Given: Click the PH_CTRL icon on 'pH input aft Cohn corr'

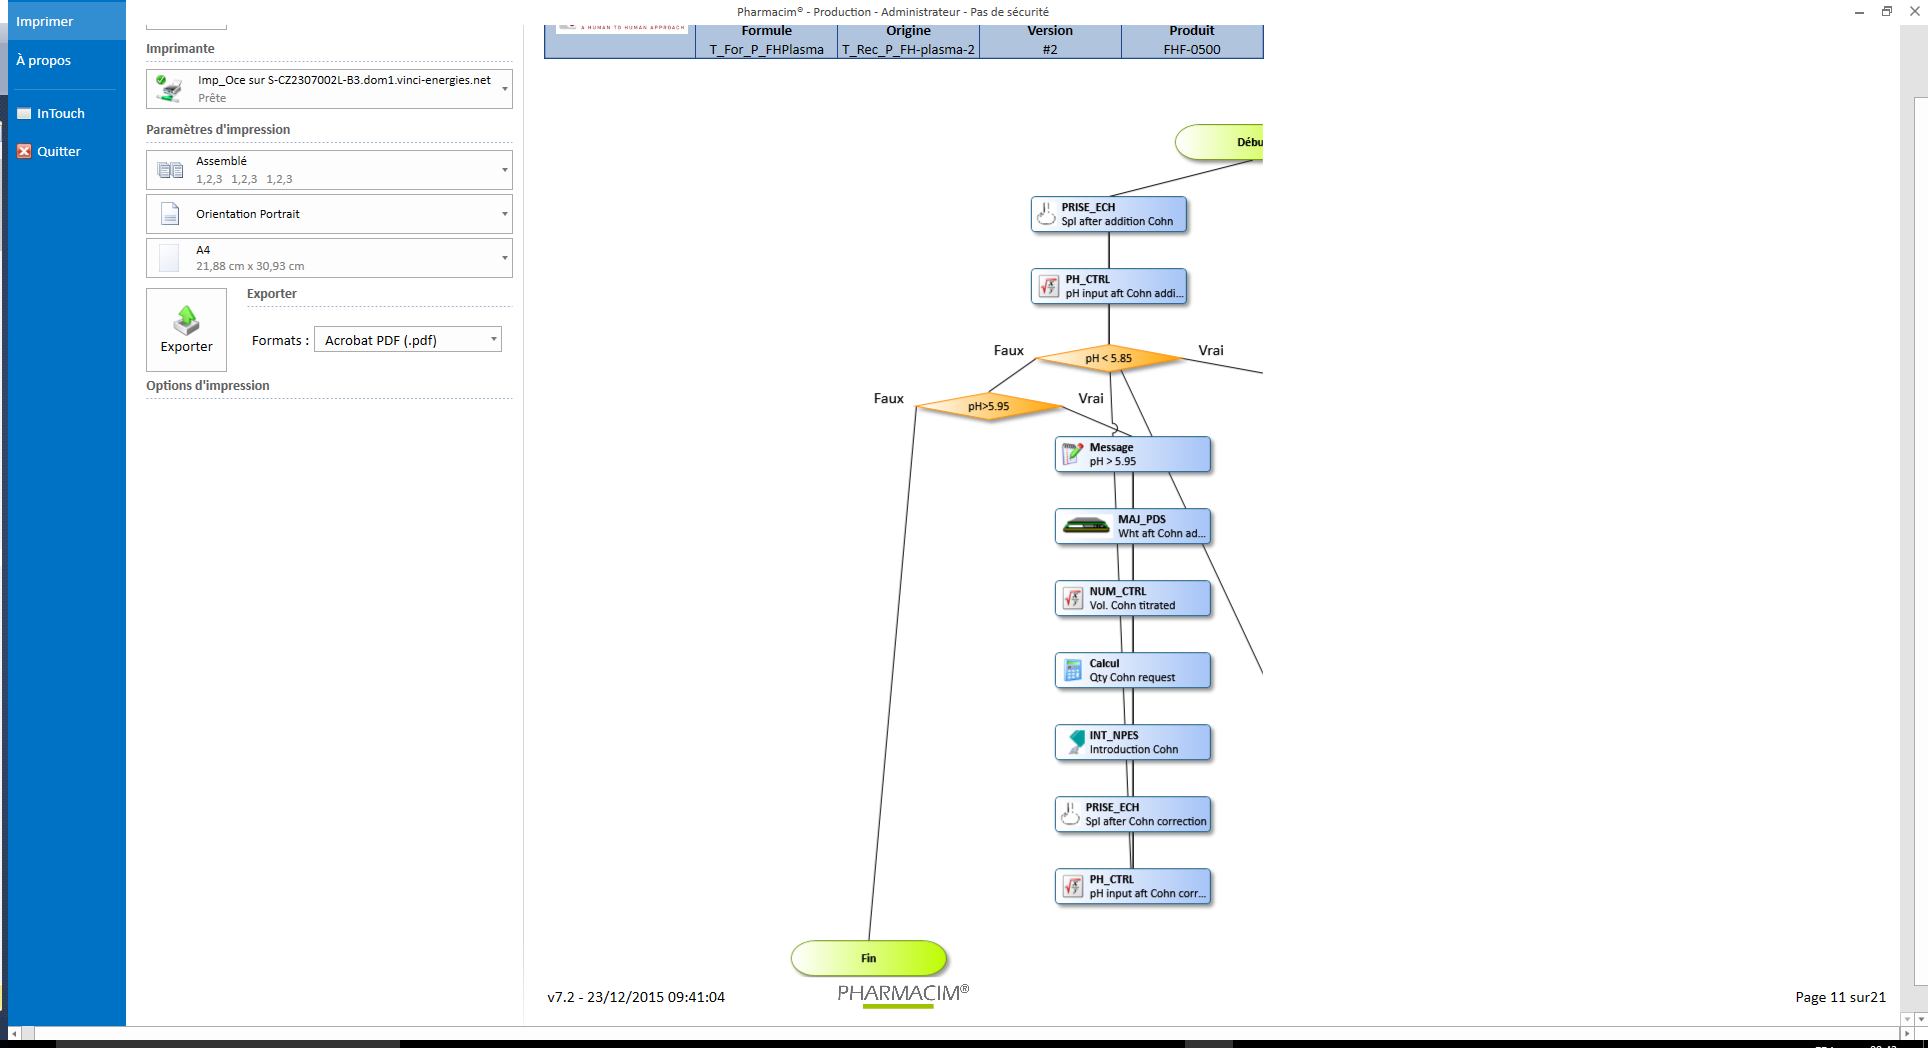Looking at the screenshot, I should [x=1072, y=886].
